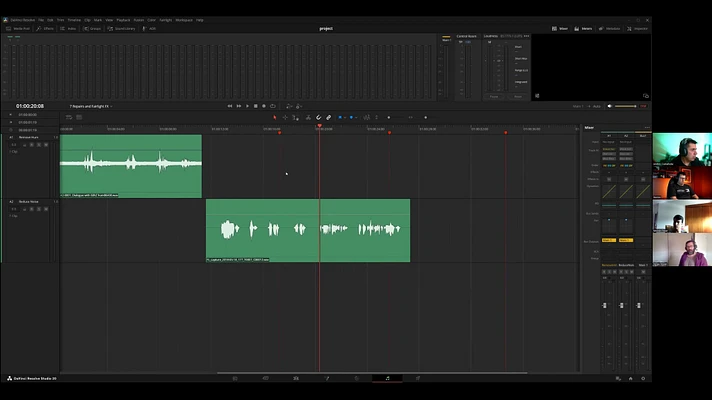Image resolution: width=712 pixels, height=400 pixels.
Task: Adjust the monitor volume slider
Action: pos(626,106)
